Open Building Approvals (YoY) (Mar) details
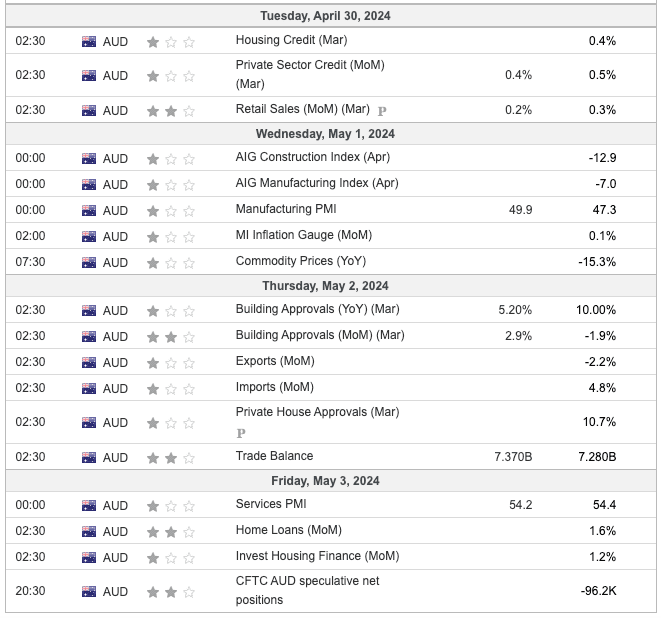The image size is (661, 618). 317,310
